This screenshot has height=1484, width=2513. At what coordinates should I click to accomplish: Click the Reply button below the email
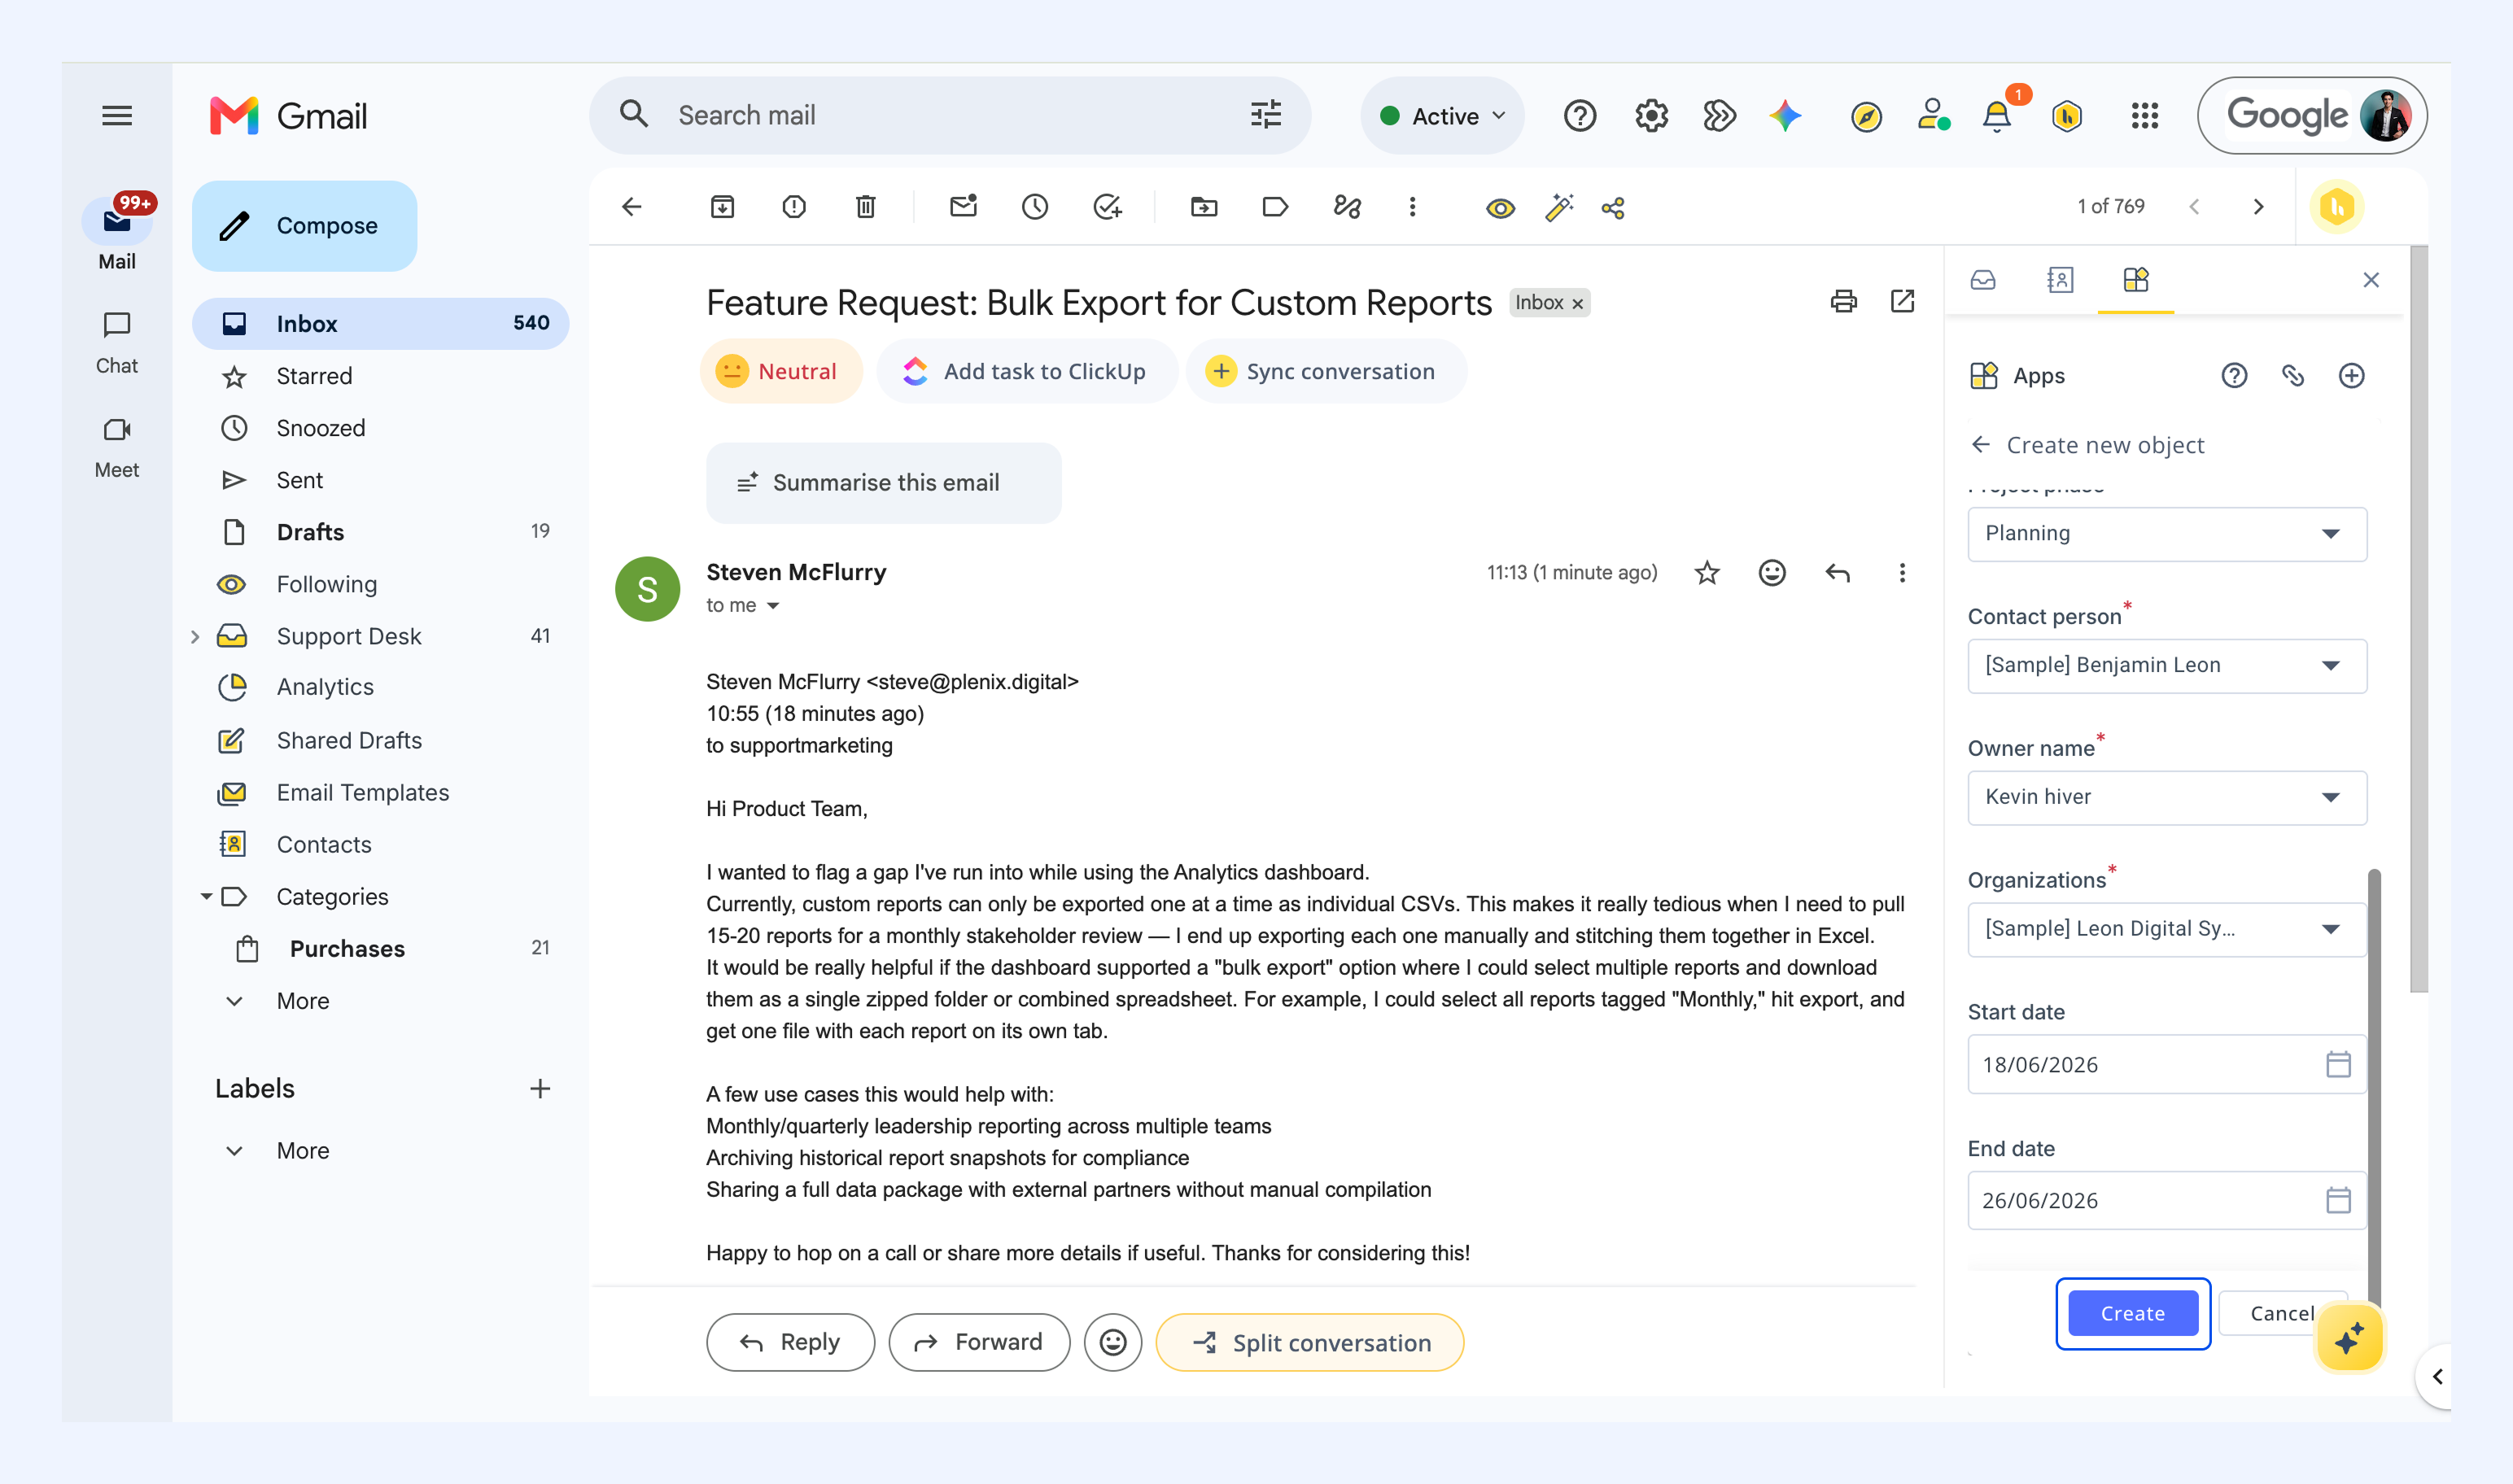point(790,1342)
